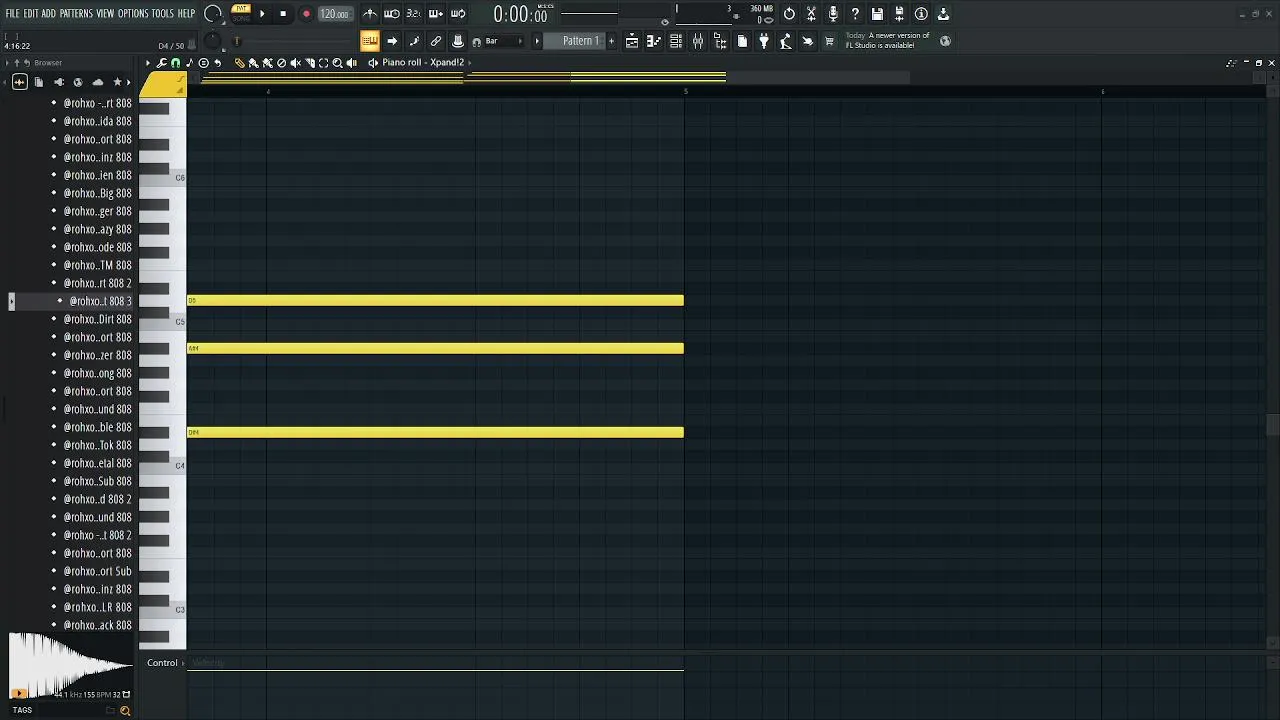Select the Draw pencil tool

[239, 62]
